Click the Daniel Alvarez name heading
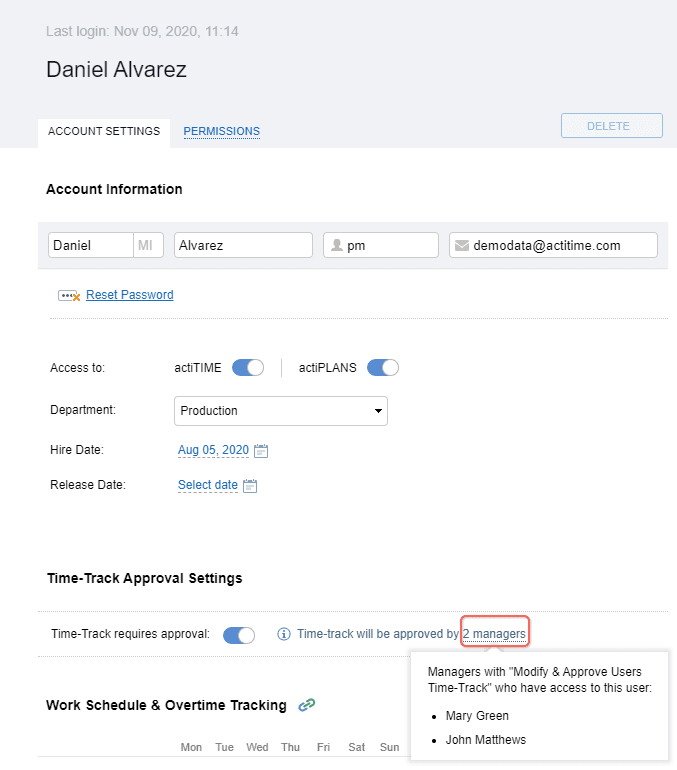 click(x=116, y=69)
